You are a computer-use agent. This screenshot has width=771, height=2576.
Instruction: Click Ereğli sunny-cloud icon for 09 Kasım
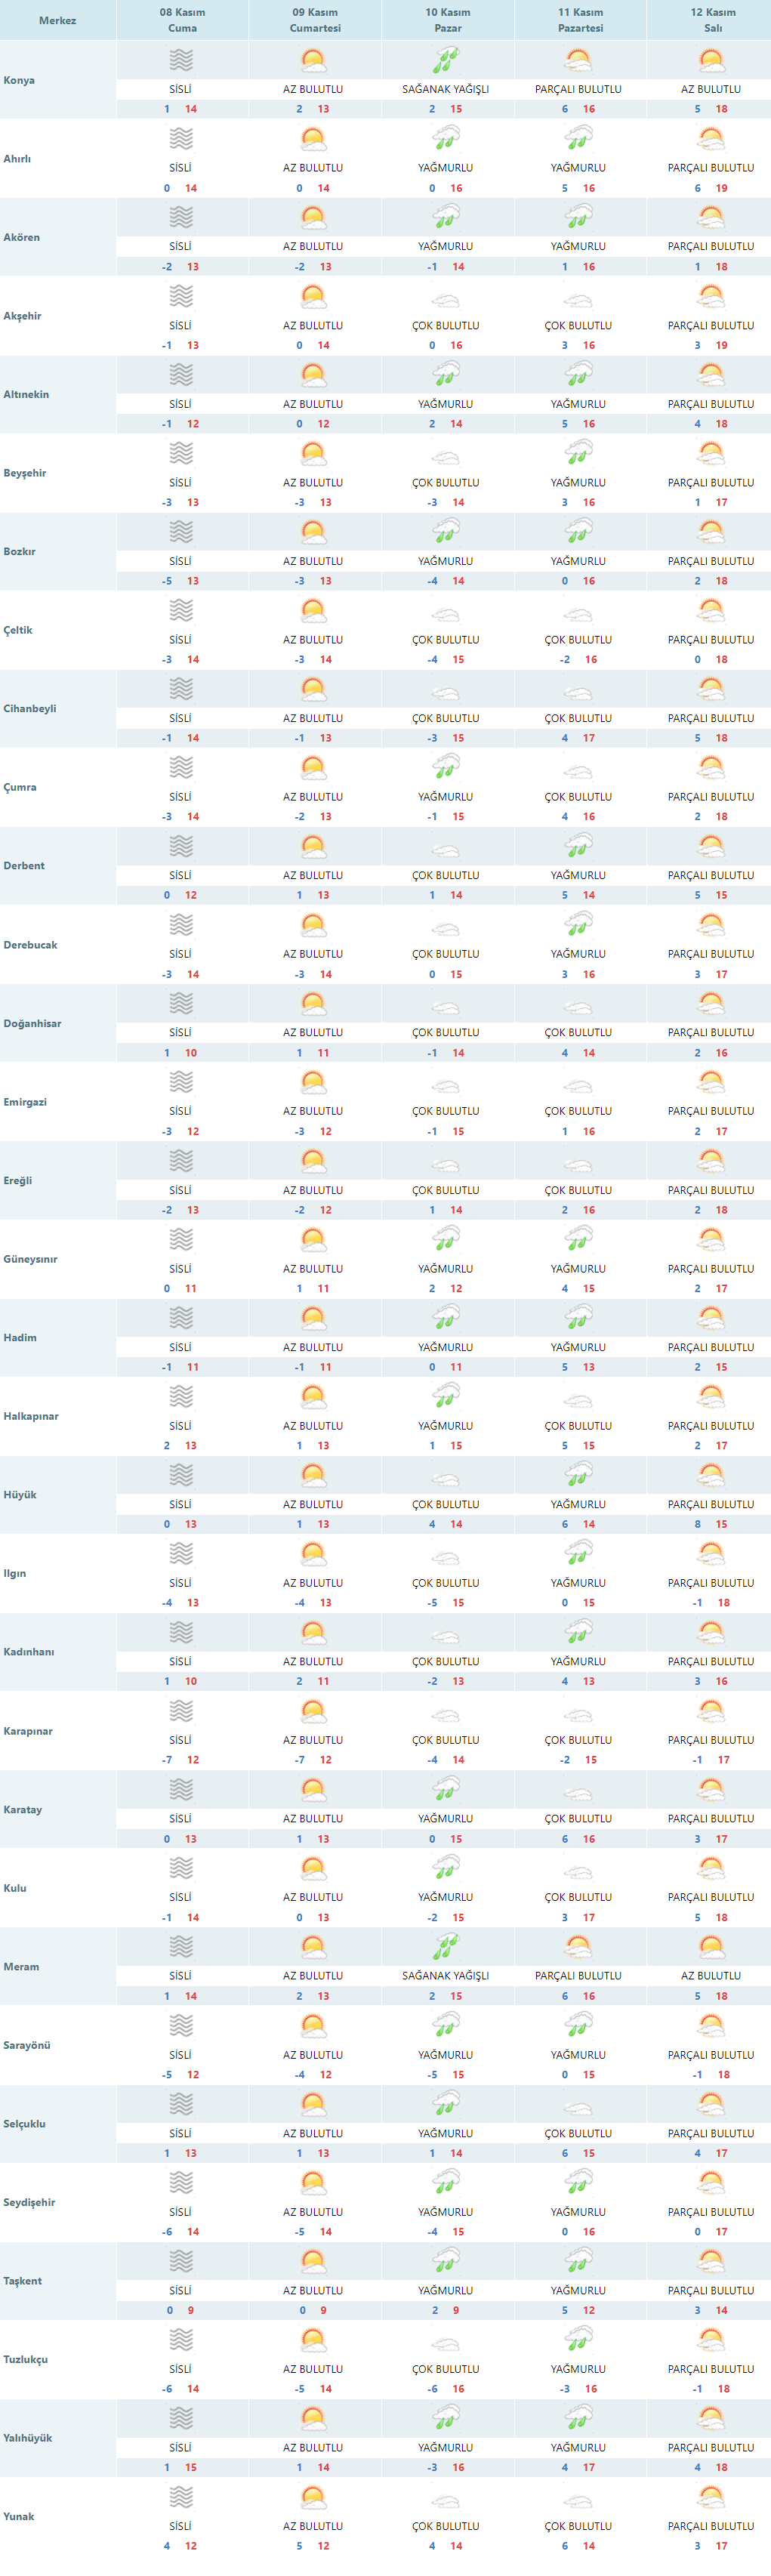tap(313, 1161)
